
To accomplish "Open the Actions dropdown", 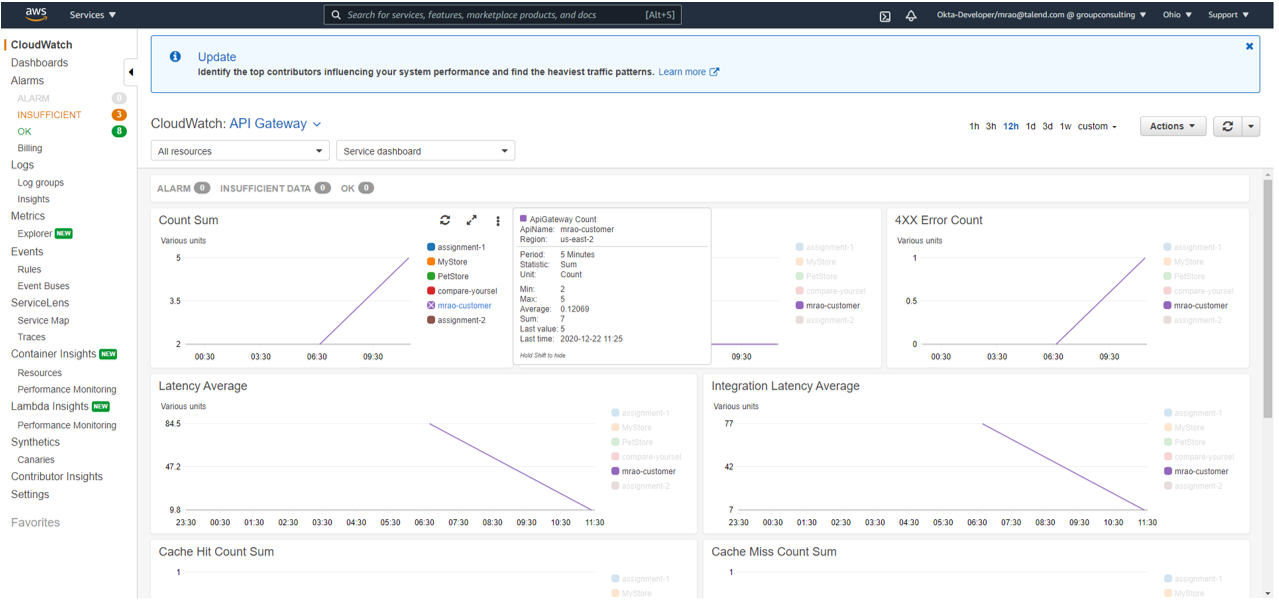I will point(1171,126).
